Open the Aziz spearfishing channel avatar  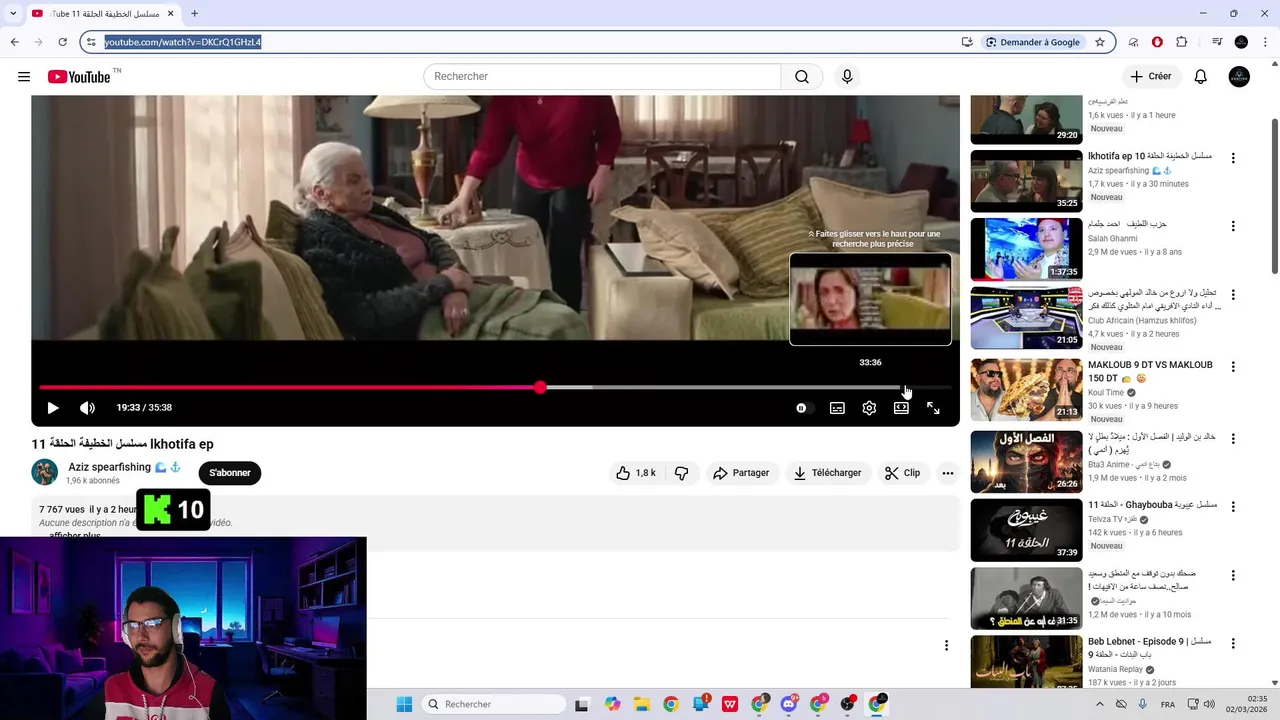point(45,472)
